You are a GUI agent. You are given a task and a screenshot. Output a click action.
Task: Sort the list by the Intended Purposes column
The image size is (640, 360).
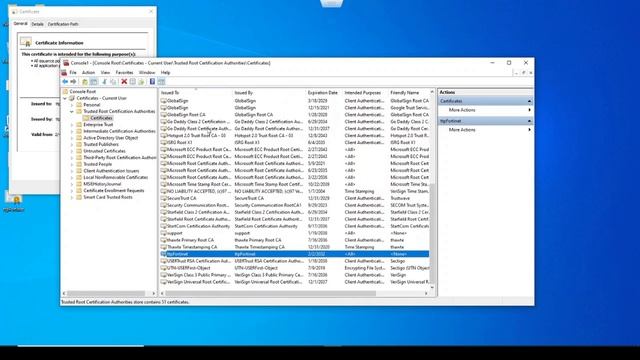(x=365, y=93)
